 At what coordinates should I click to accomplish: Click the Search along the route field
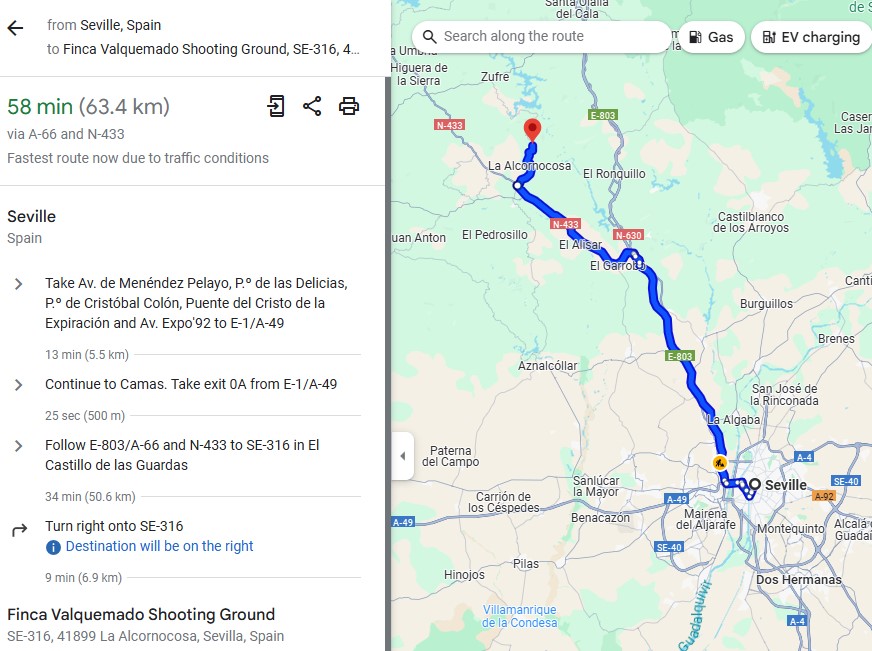542,37
